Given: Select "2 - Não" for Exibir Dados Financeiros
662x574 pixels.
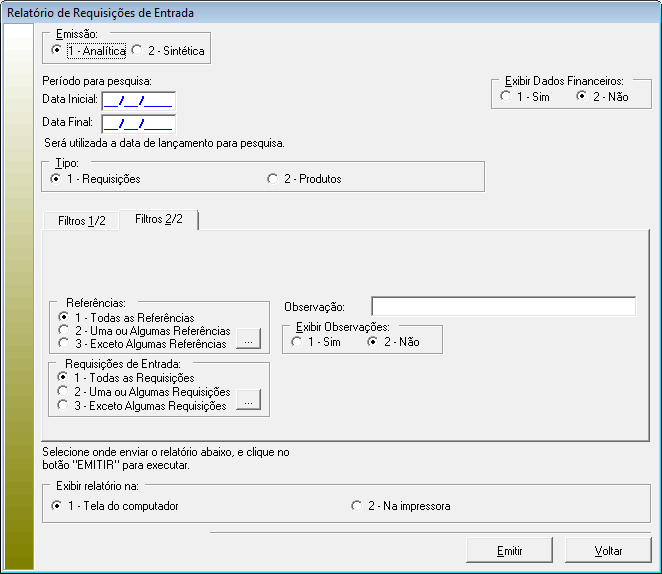Looking at the screenshot, I should (582, 97).
